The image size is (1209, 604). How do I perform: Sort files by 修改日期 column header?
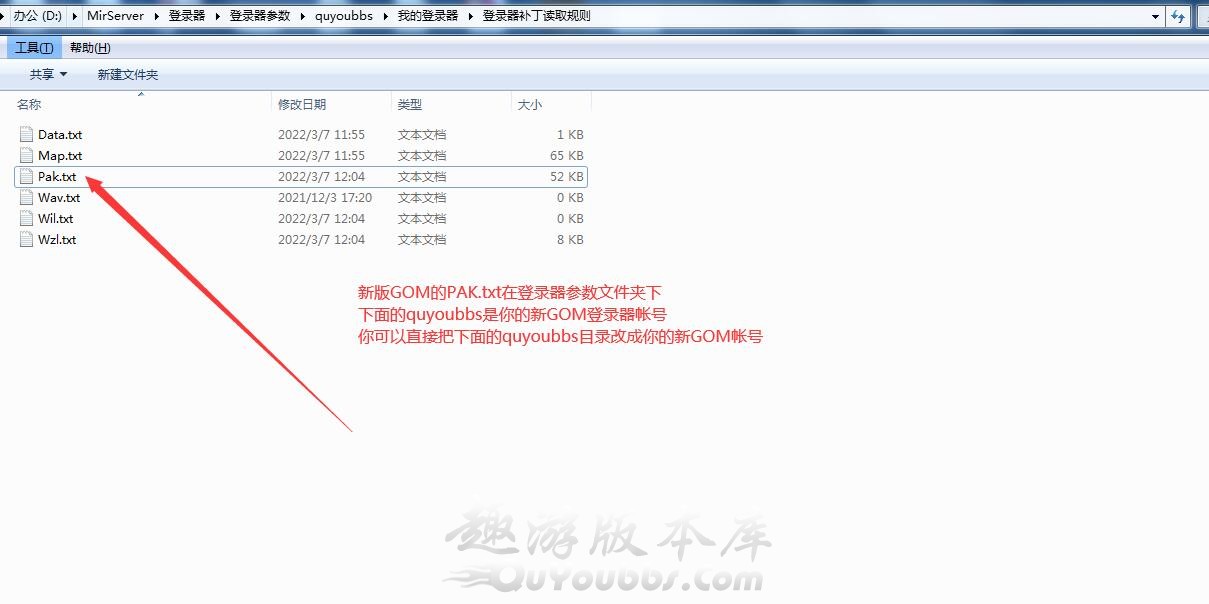point(301,104)
